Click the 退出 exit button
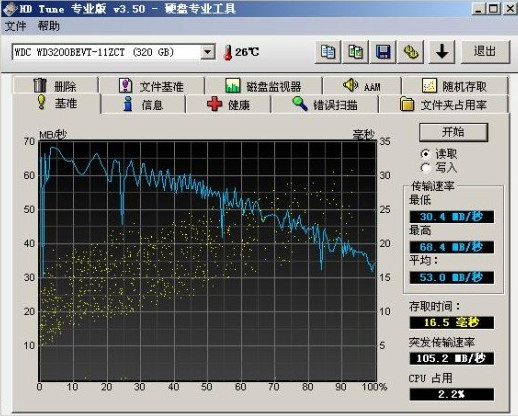Viewport: 518px width, 416px height. [485, 52]
